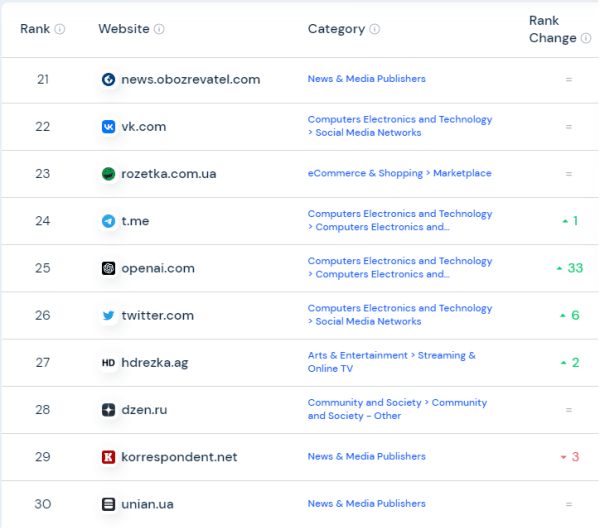The image size is (600, 530).
Task: Click the Category column info icon
Action: 375,29
